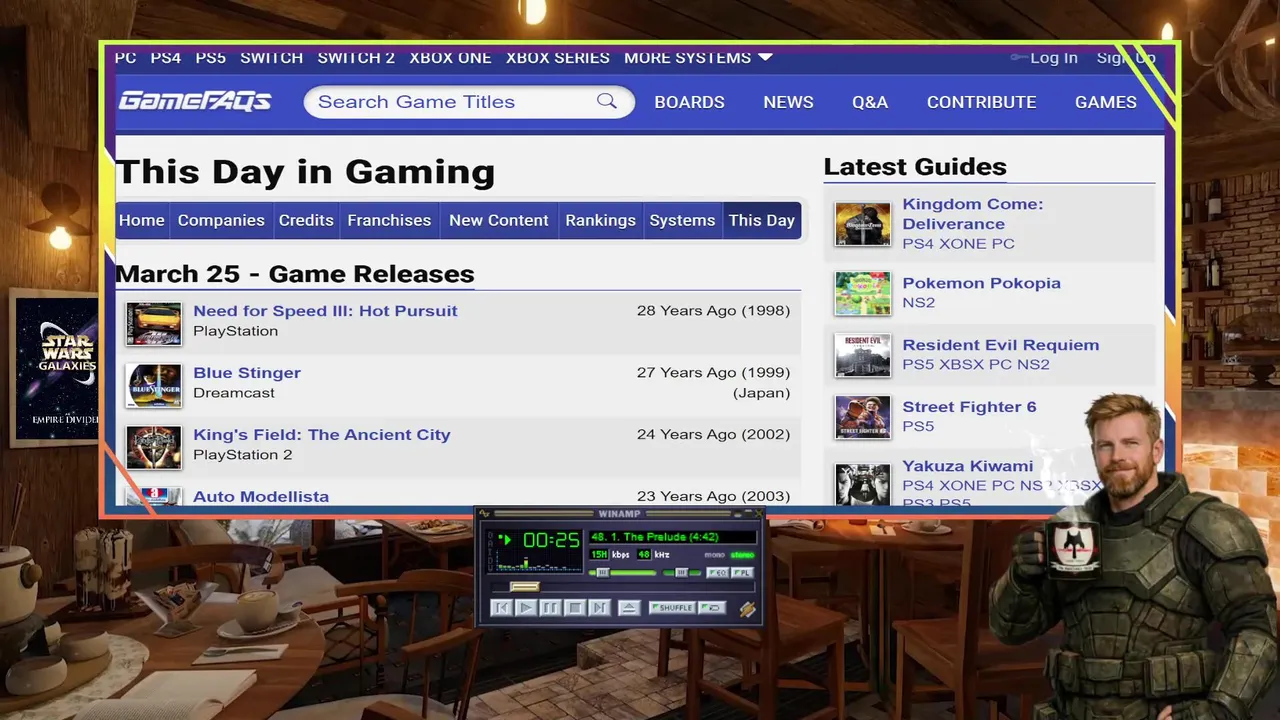Open the BOARDS menu
The height and width of the screenshot is (720, 1280).
pyautogui.click(x=689, y=102)
